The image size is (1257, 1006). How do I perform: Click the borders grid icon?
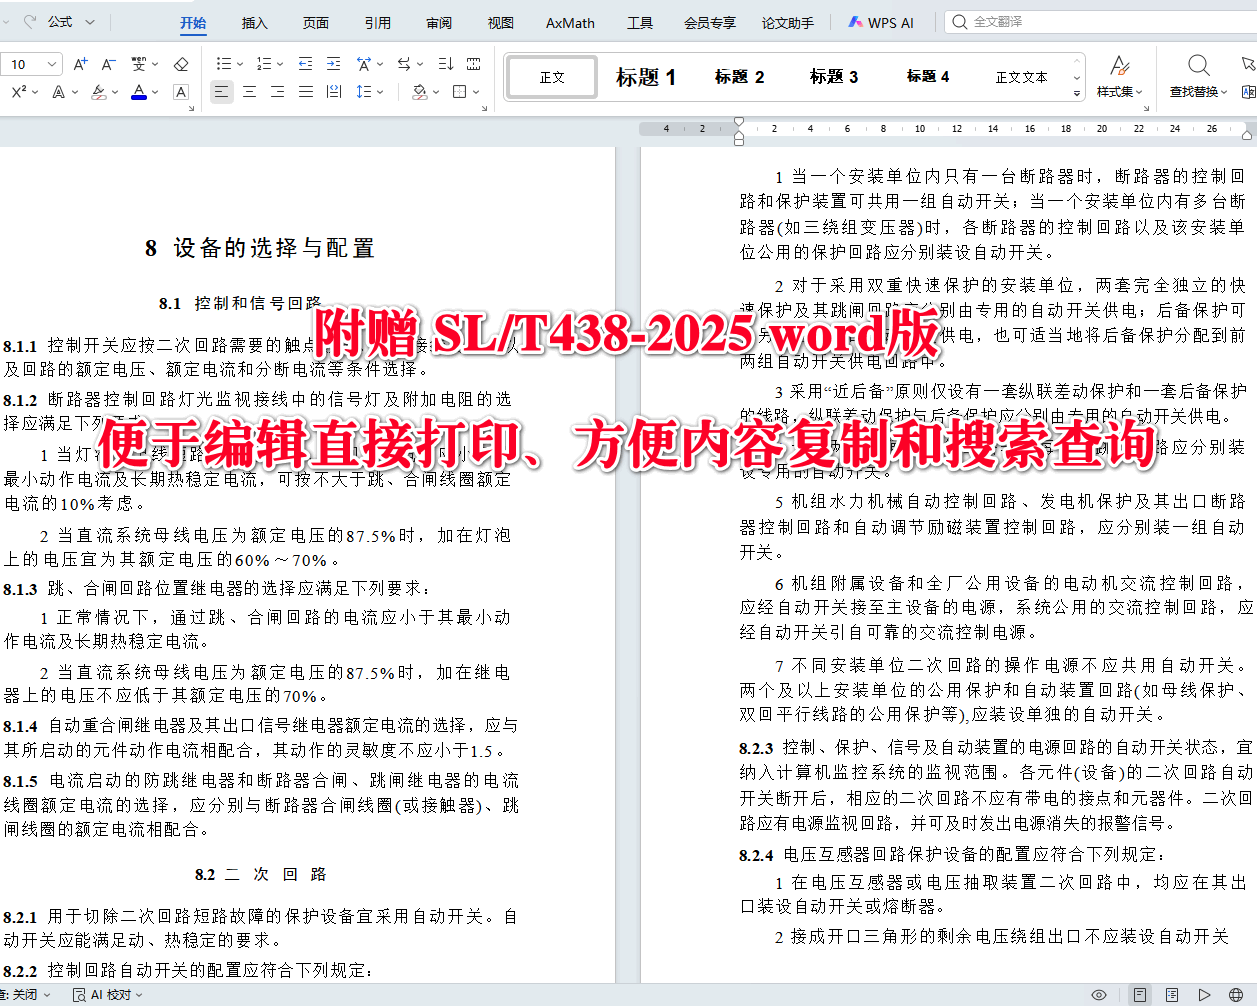pyautogui.click(x=459, y=92)
